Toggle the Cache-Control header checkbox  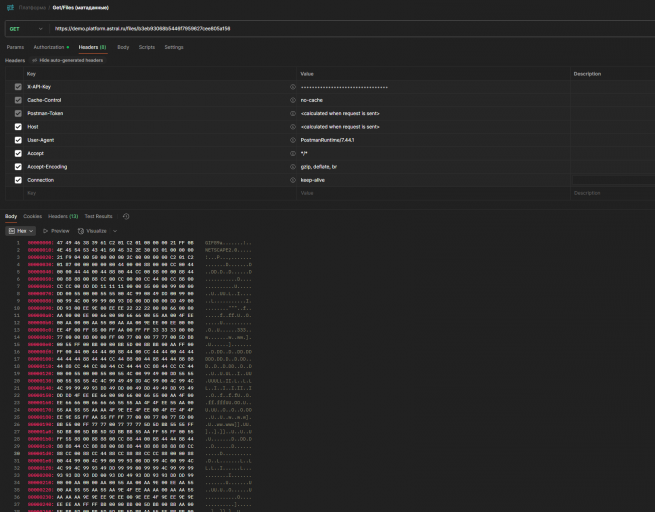(x=18, y=100)
